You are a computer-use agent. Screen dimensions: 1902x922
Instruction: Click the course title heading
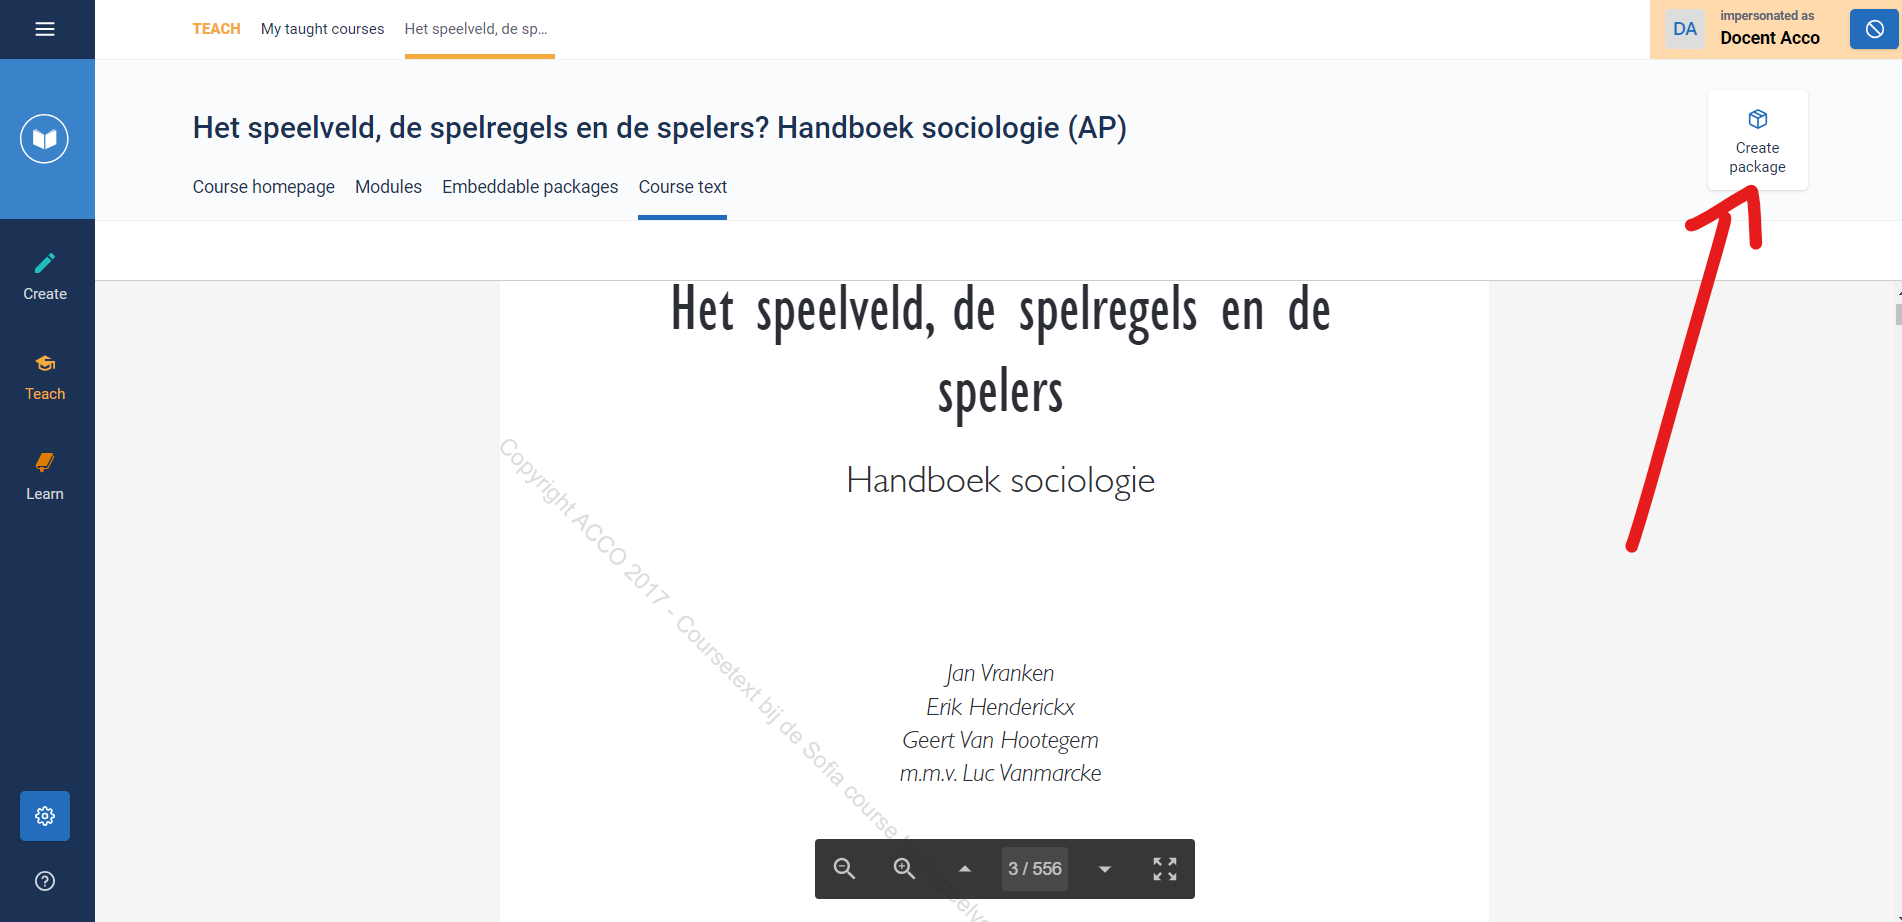pyautogui.click(x=660, y=128)
